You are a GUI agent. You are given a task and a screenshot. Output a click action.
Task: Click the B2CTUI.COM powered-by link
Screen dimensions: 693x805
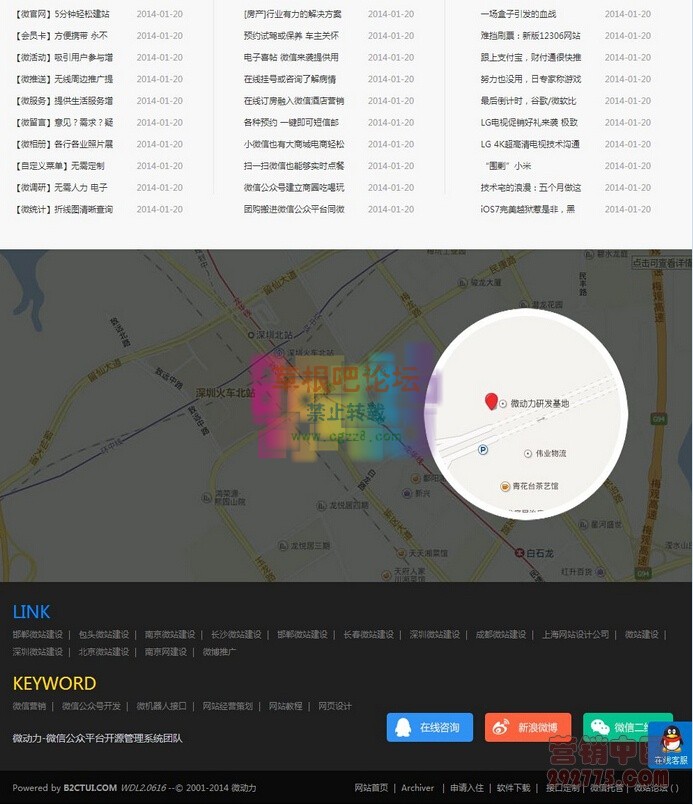pos(90,788)
